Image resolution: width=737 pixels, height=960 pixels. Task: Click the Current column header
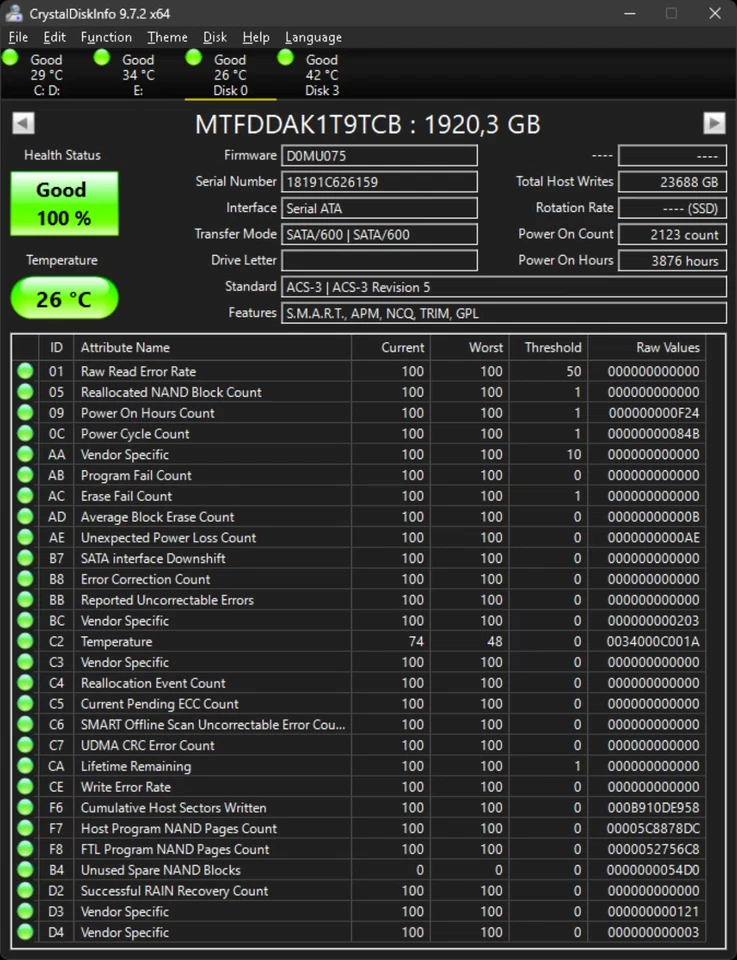[x=391, y=347]
